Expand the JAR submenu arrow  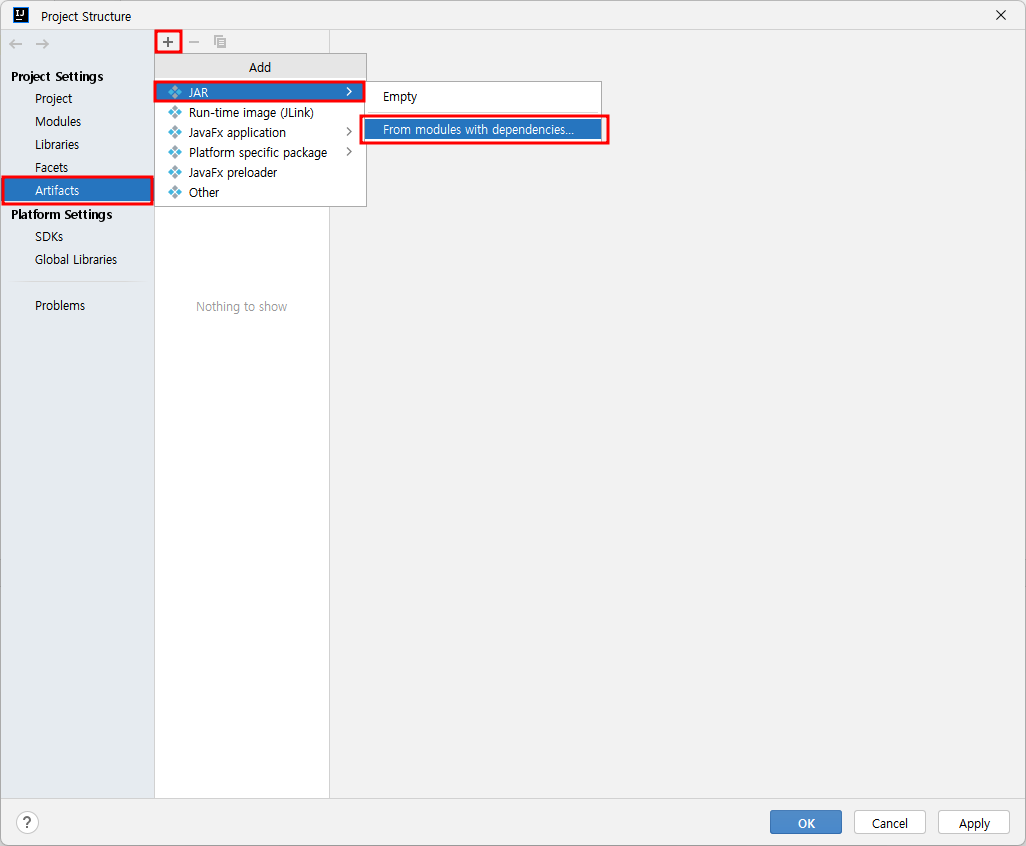349,92
